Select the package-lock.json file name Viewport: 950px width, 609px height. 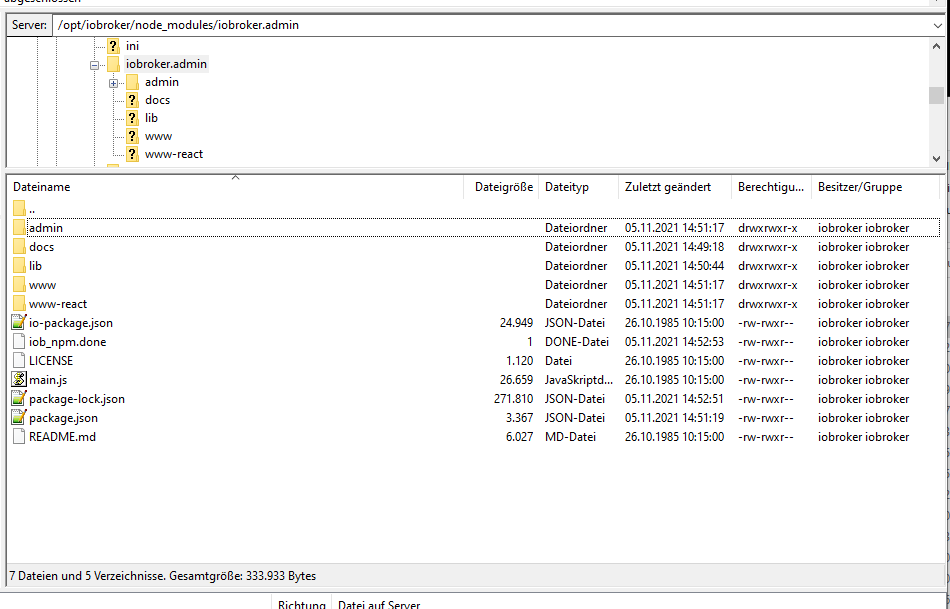(77, 399)
